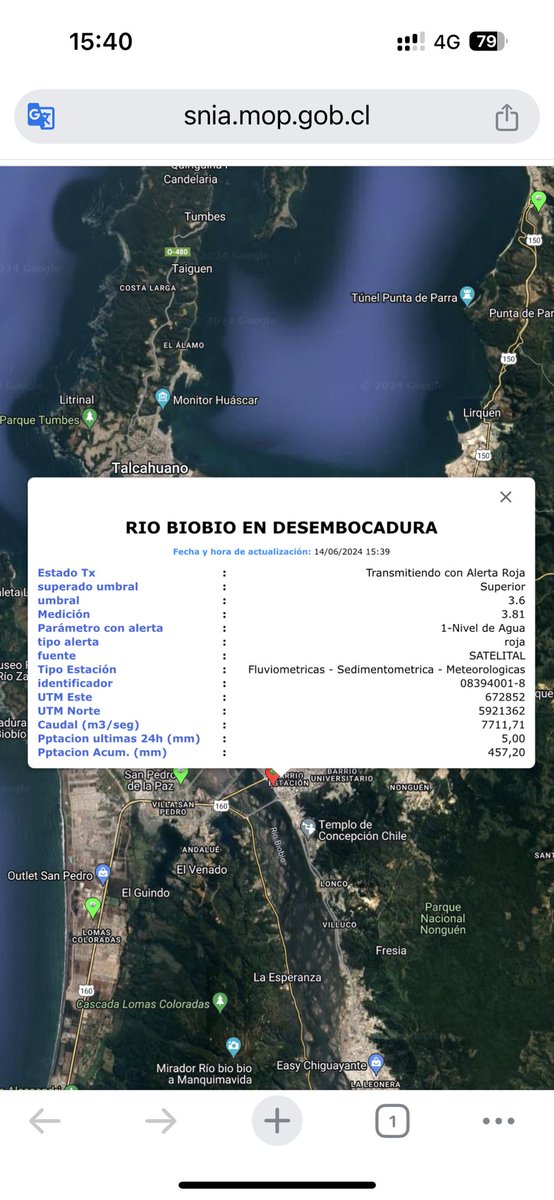The width and height of the screenshot is (554, 1200).
Task: Tap the La Esperanza map label
Action: pos(288,976)
